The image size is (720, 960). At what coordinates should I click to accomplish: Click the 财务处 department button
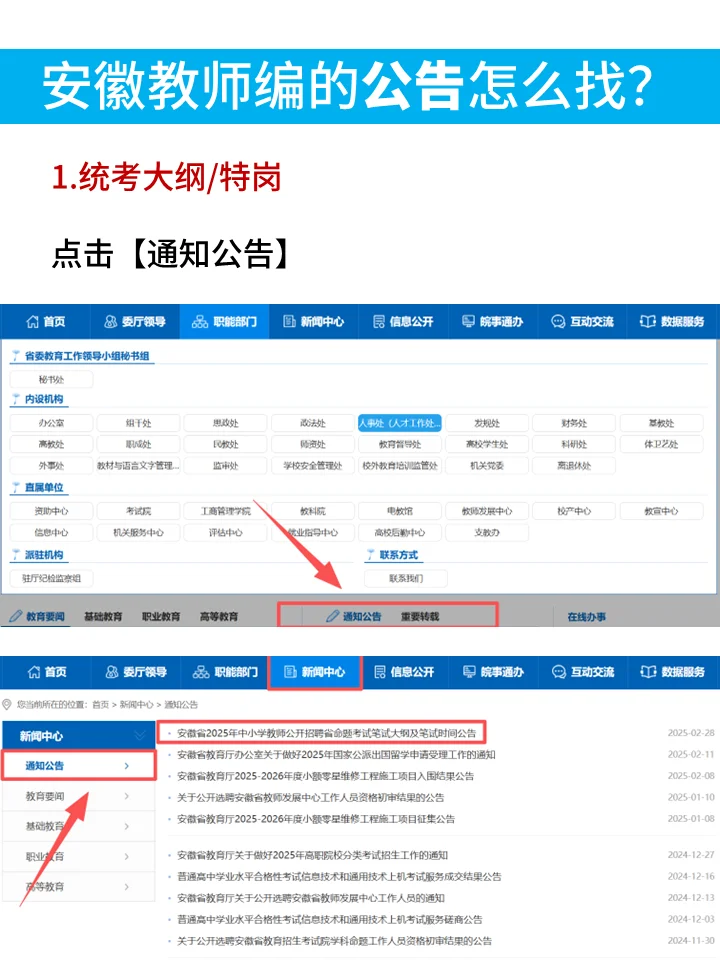coord(574,423)
